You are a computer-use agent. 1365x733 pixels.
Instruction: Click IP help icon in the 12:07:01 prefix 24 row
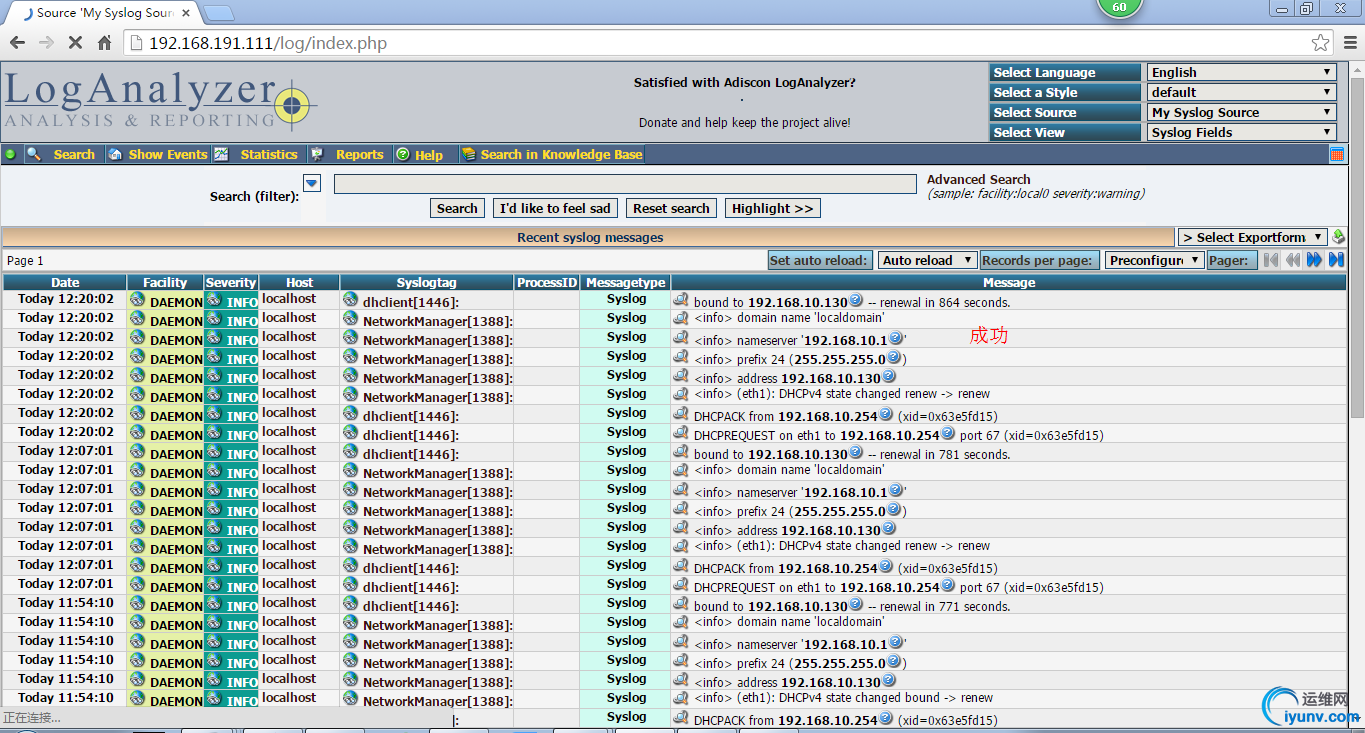tap(894, 508)
